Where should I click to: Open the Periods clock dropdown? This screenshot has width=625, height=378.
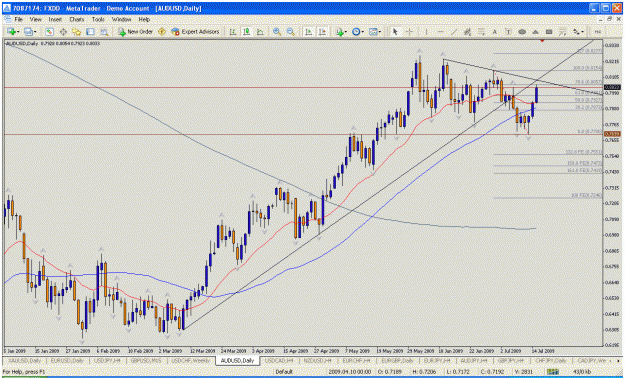coord(357,32)
